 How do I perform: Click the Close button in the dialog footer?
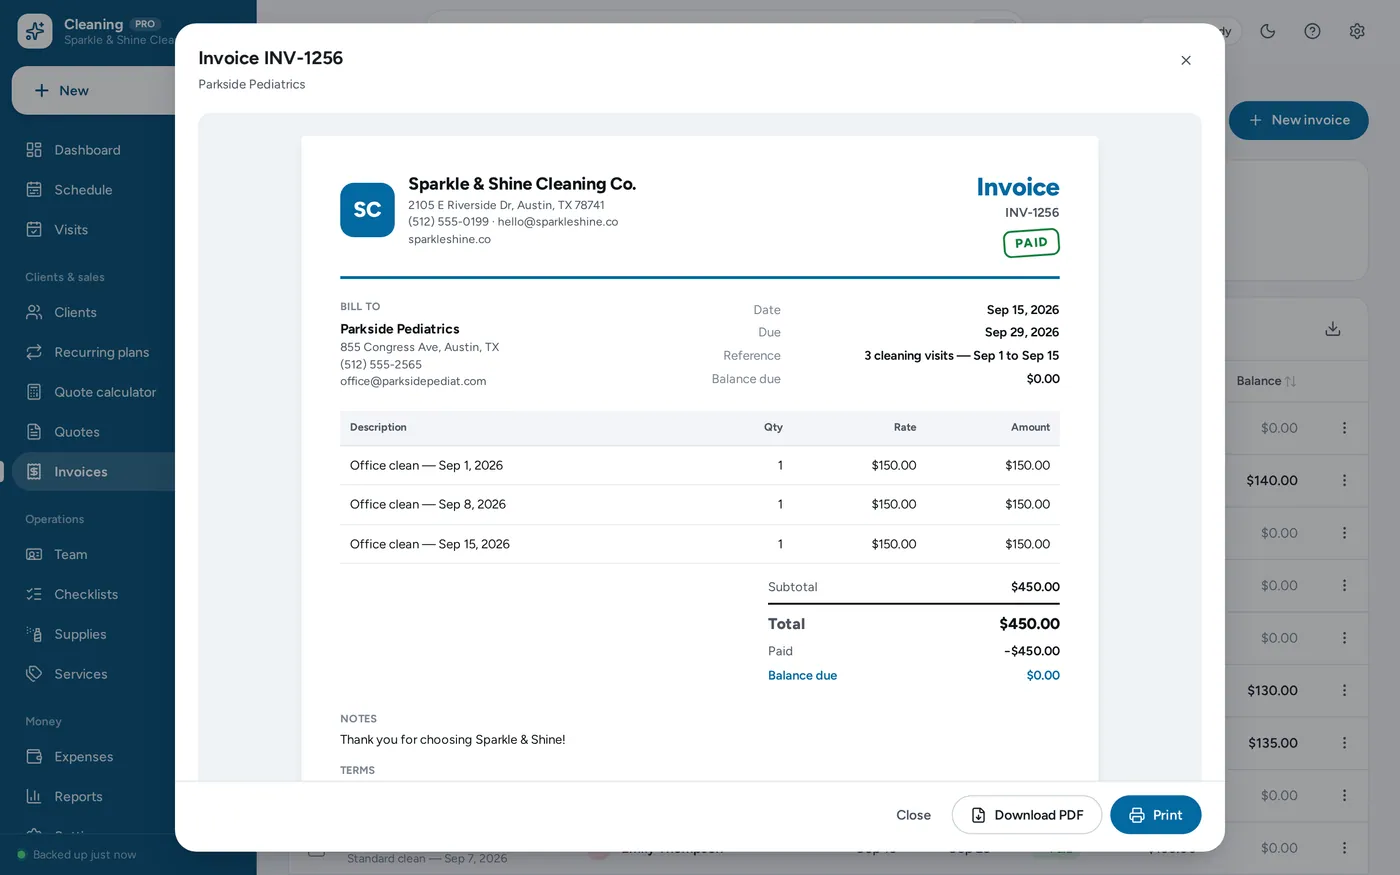913,815
